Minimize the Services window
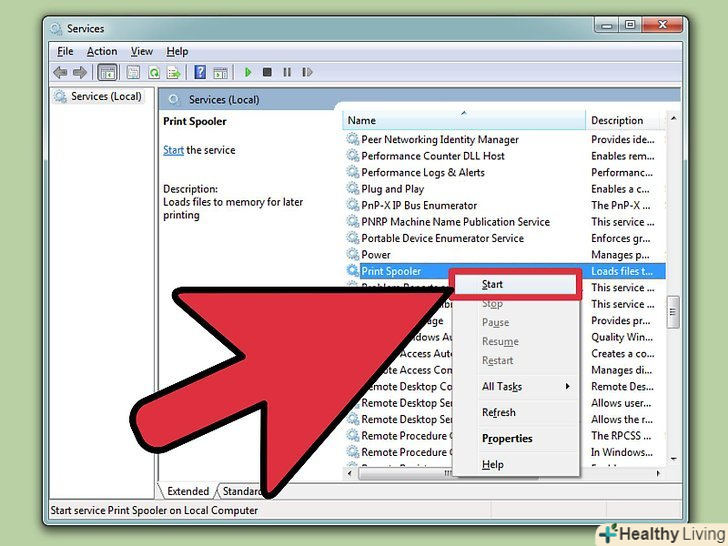 pyautogui.click(x=606, y=25)
